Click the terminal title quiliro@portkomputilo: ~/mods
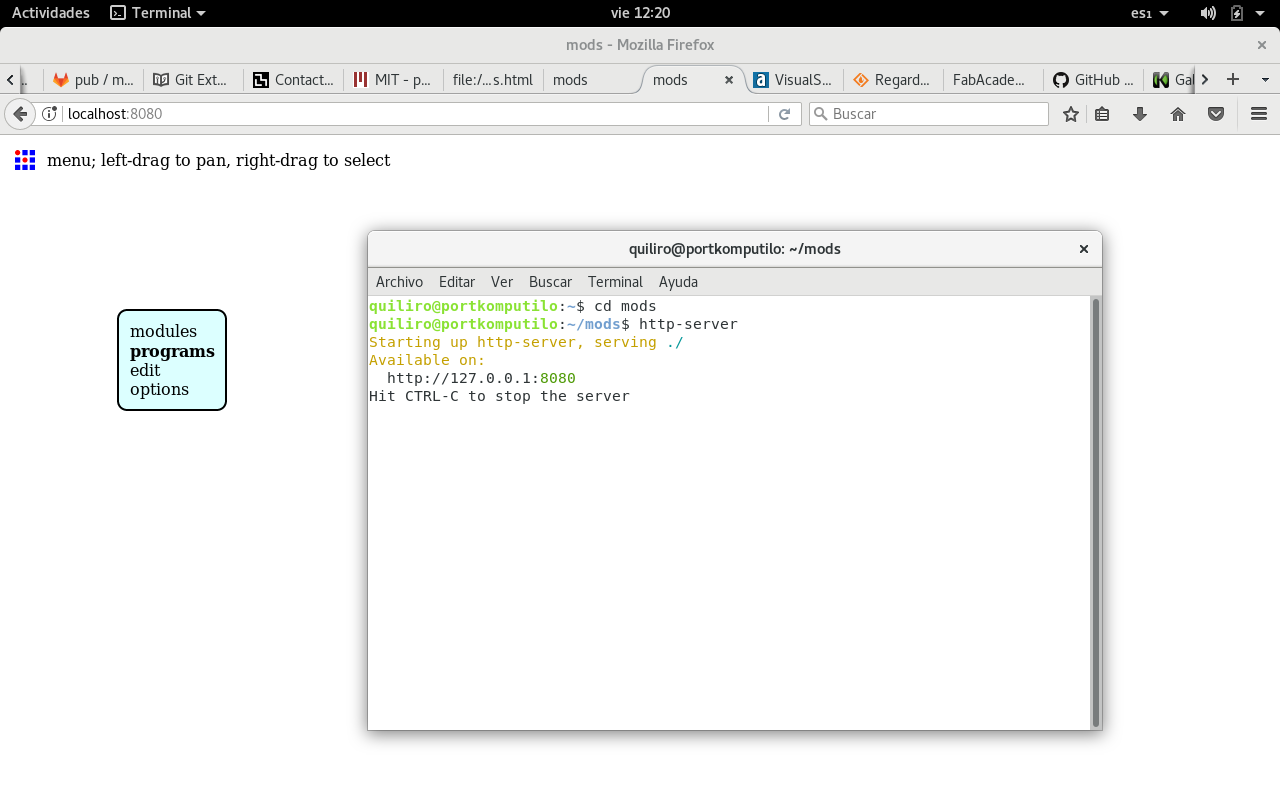The height and width of the screenshot is (800, 1280). click(x=735, y=249)
